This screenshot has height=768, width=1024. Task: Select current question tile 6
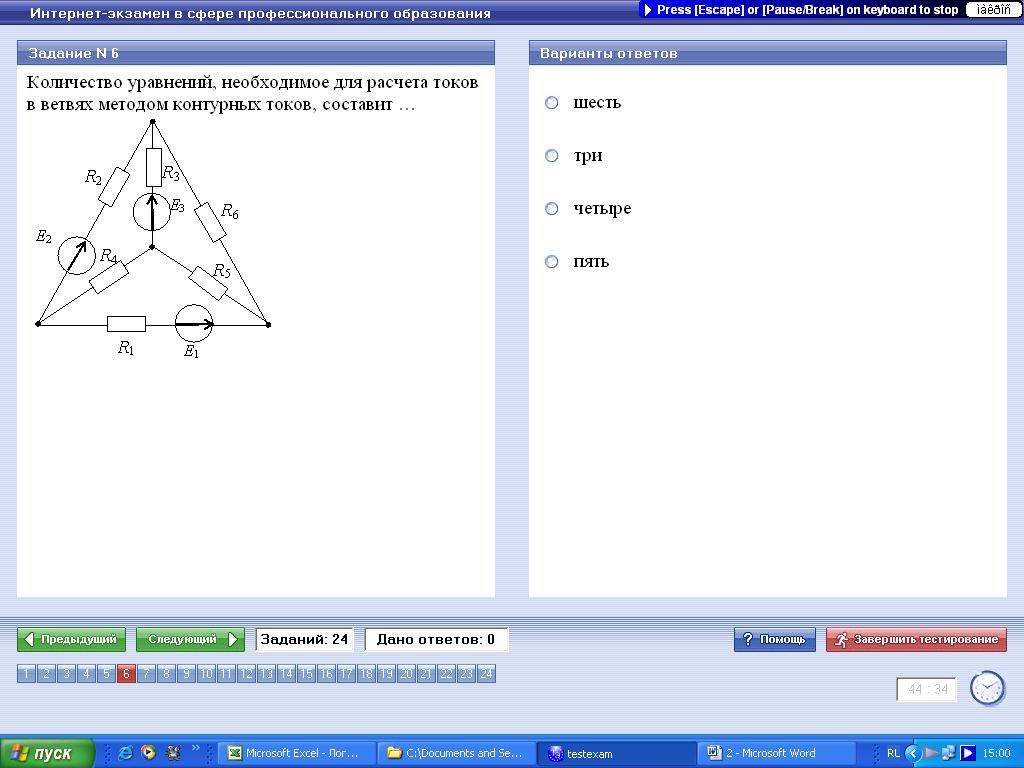[x=126, y=673]
